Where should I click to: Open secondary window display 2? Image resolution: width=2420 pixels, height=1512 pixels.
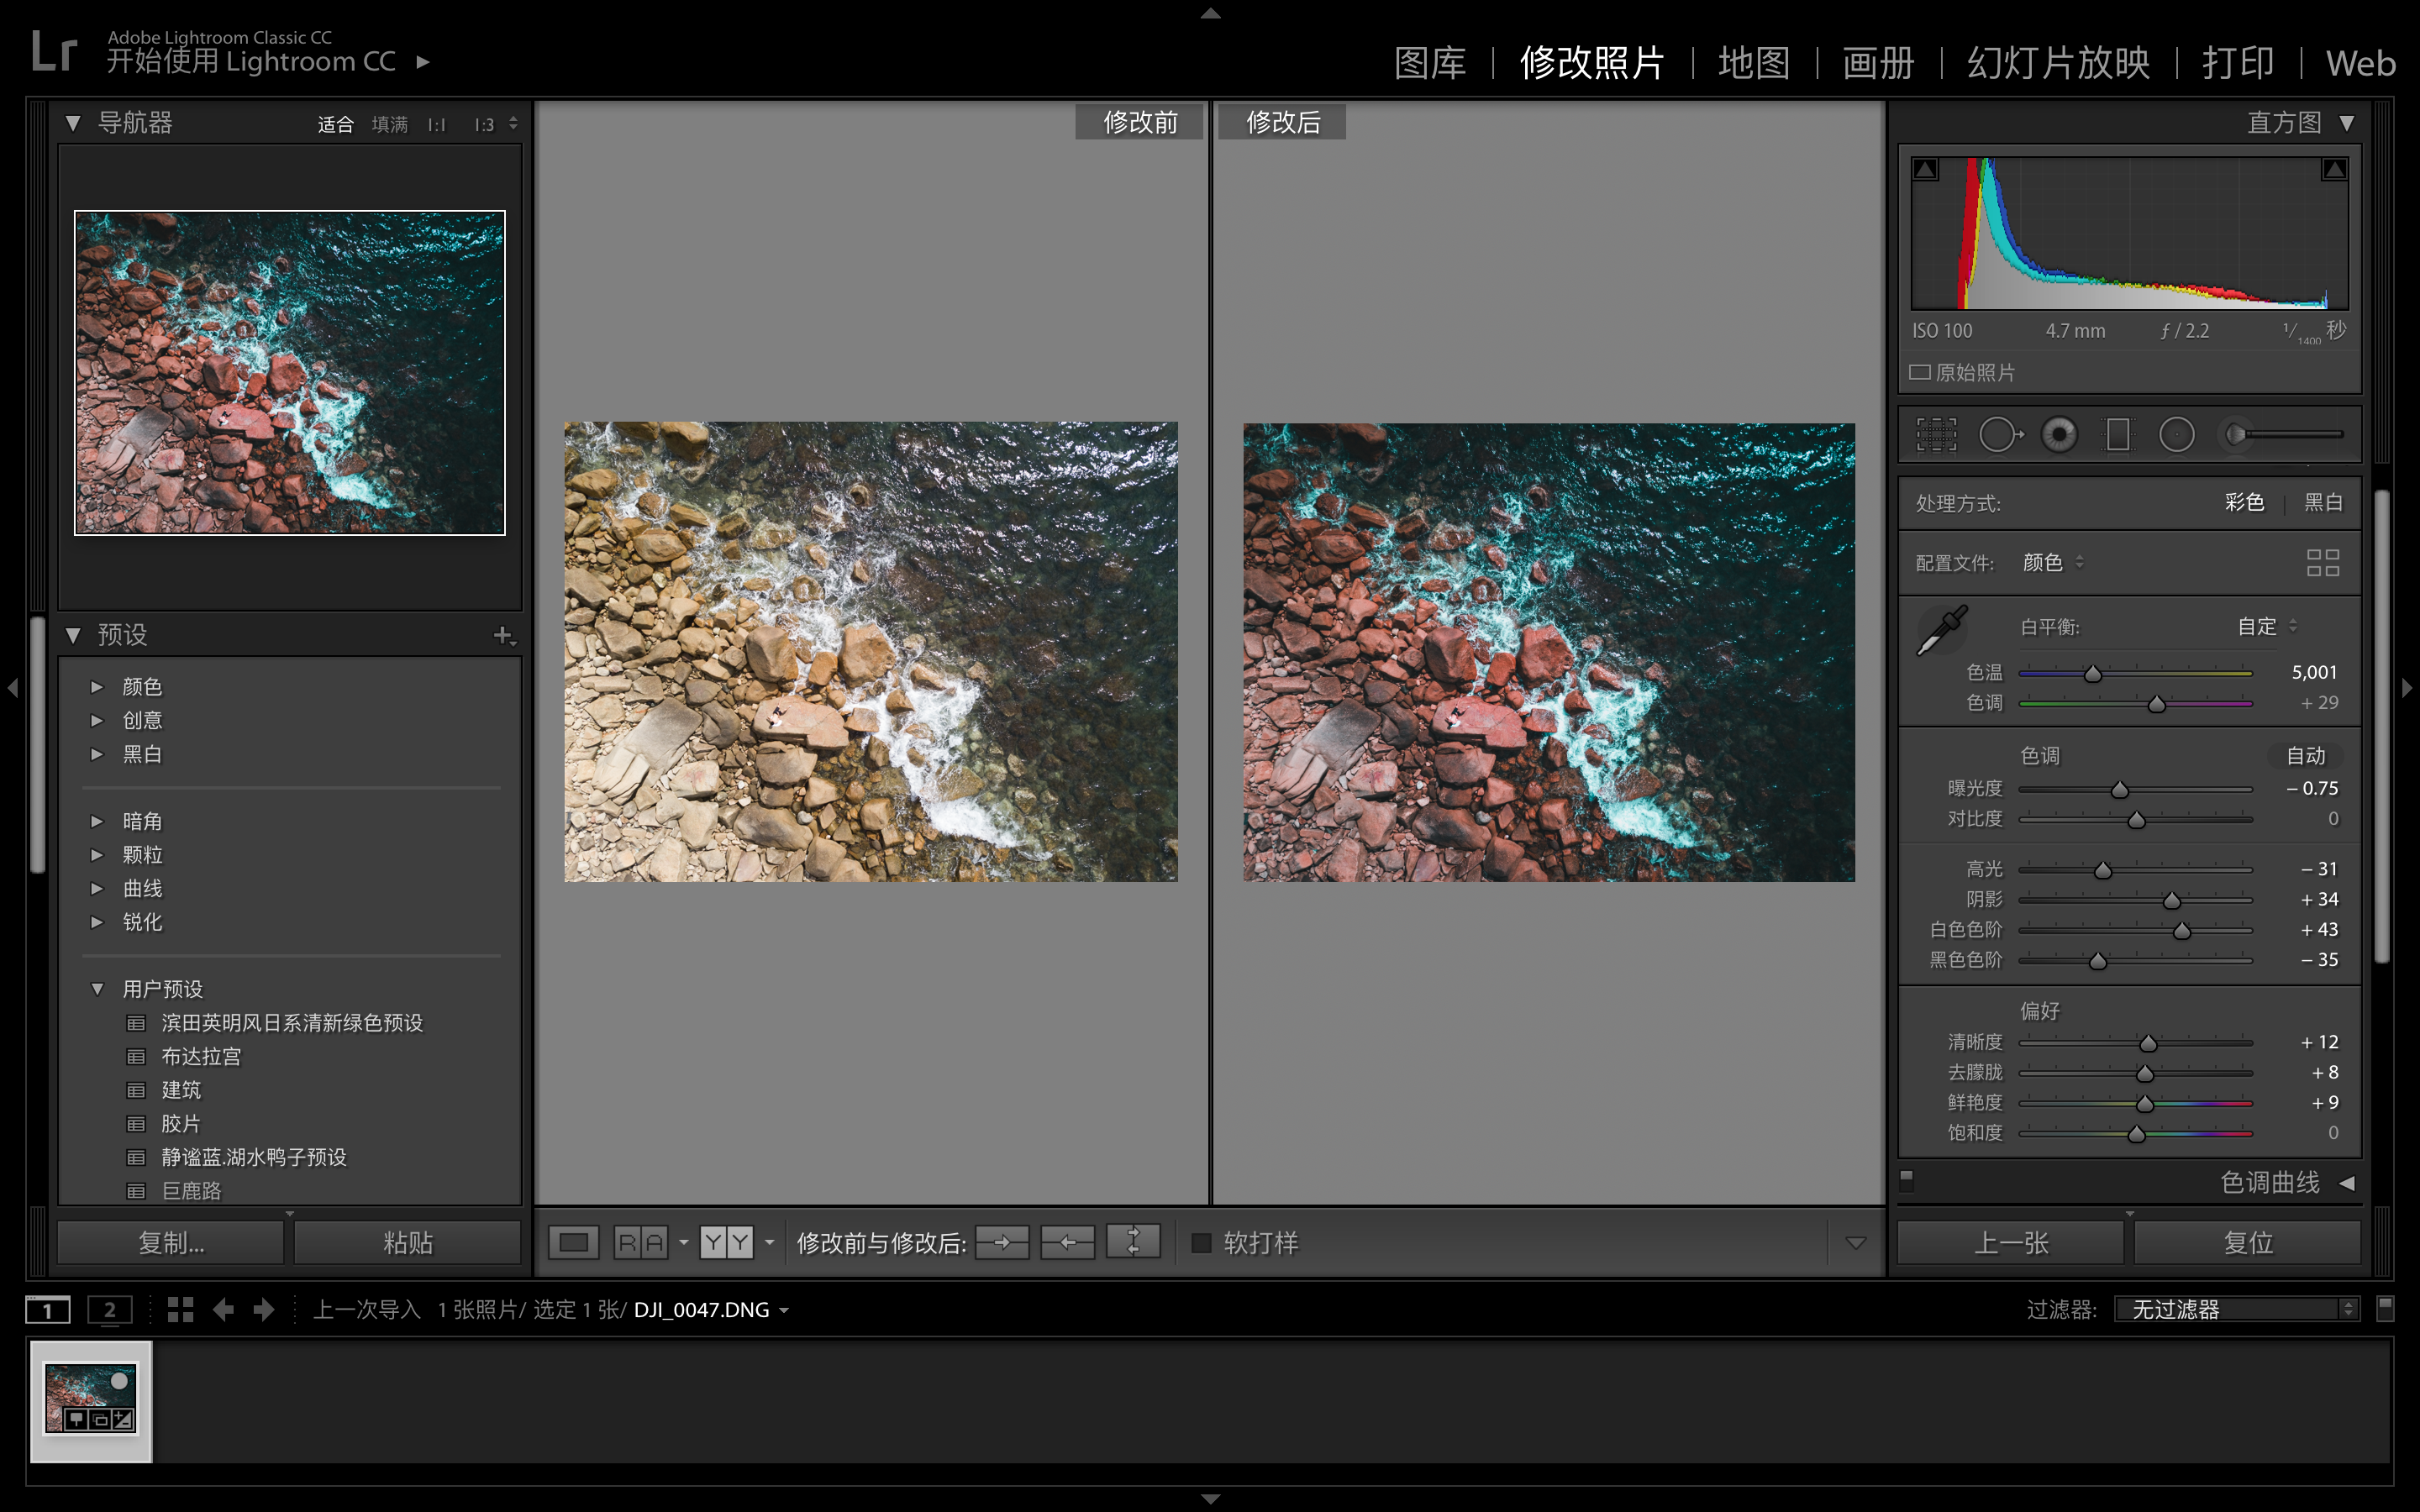109,1309
